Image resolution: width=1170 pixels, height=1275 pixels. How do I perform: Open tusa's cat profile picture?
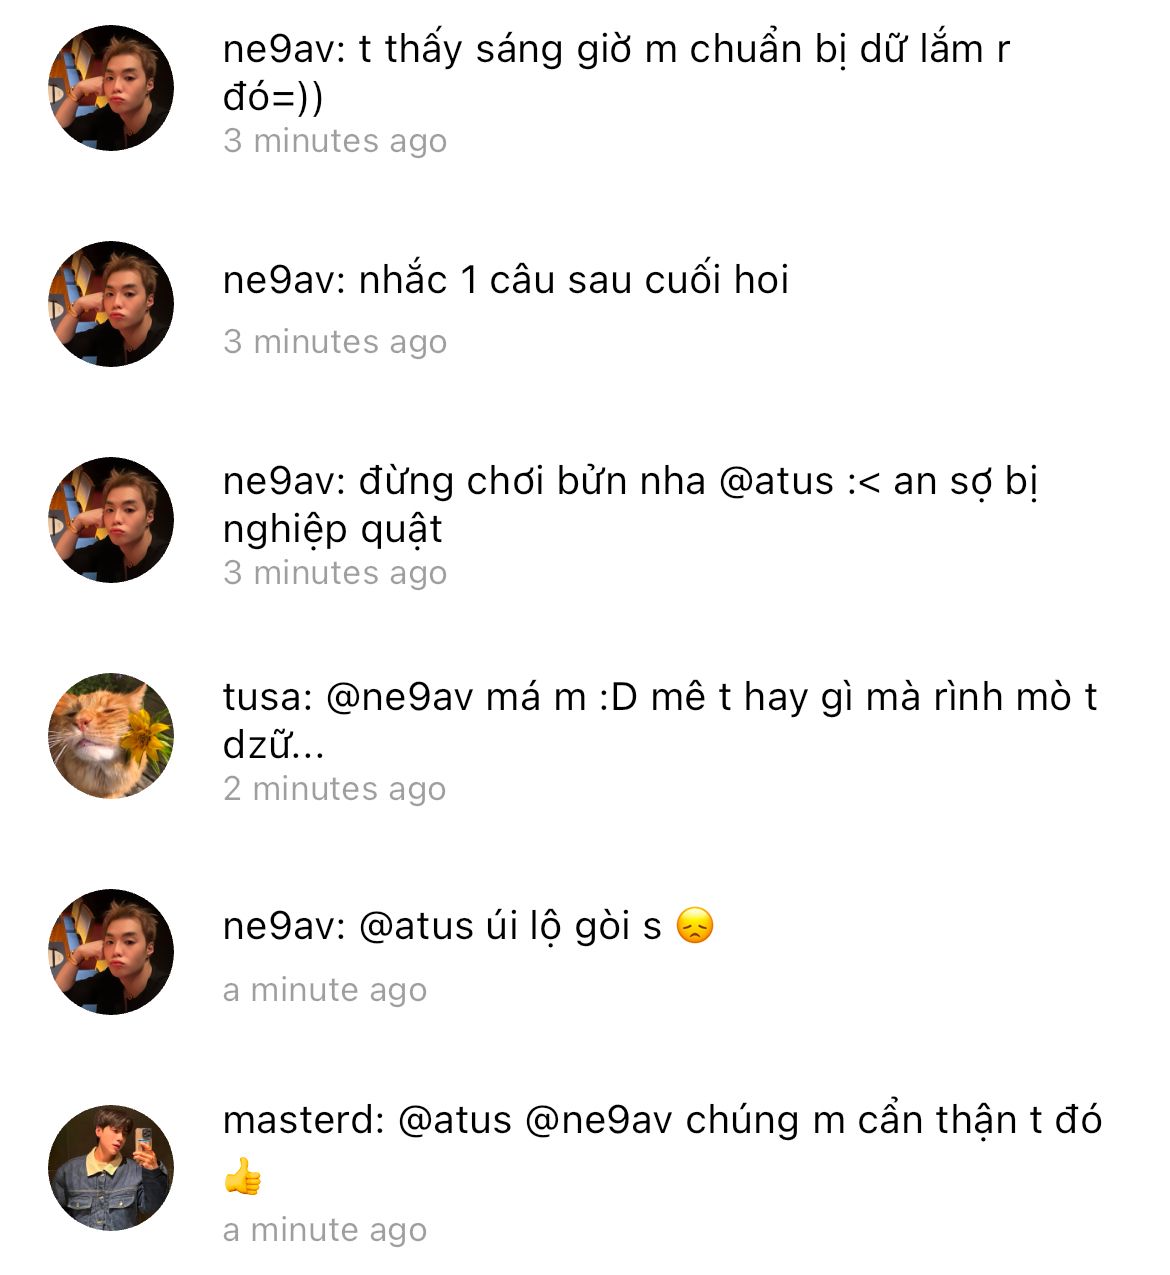click(111, 736)
